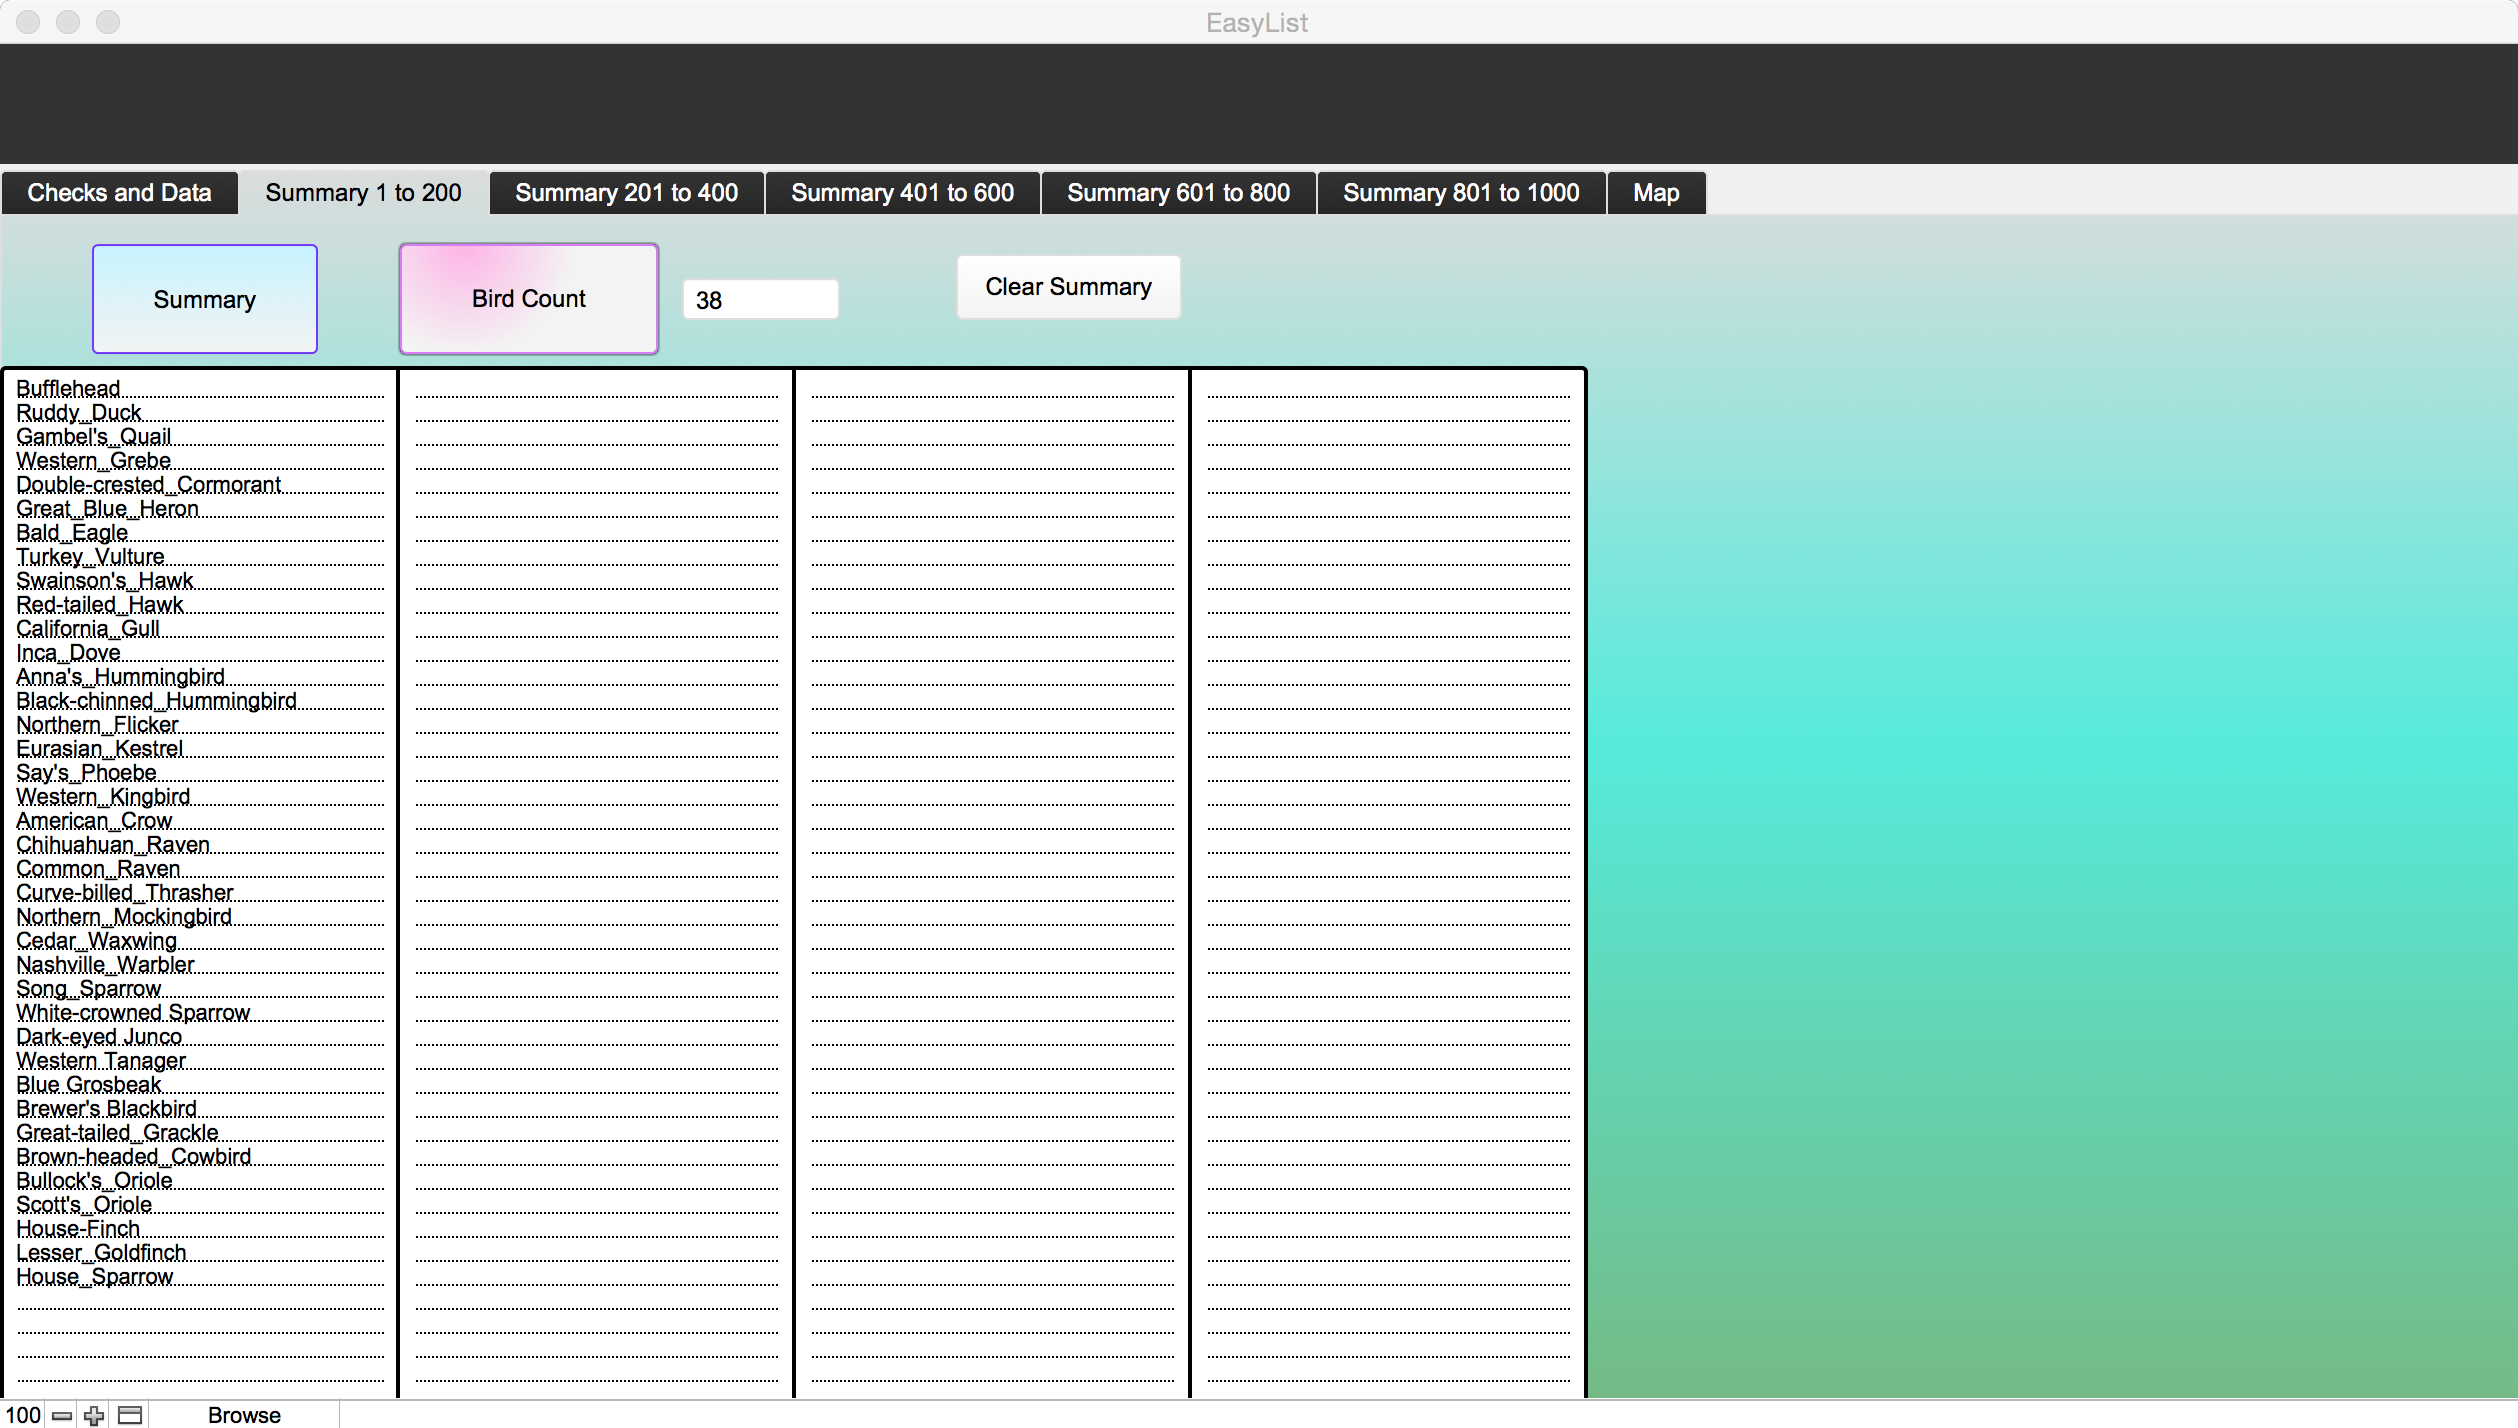Open the Browse mode pop-up menu
This screenshot has width=2518, height=1428.
[x=244, y=1415]
